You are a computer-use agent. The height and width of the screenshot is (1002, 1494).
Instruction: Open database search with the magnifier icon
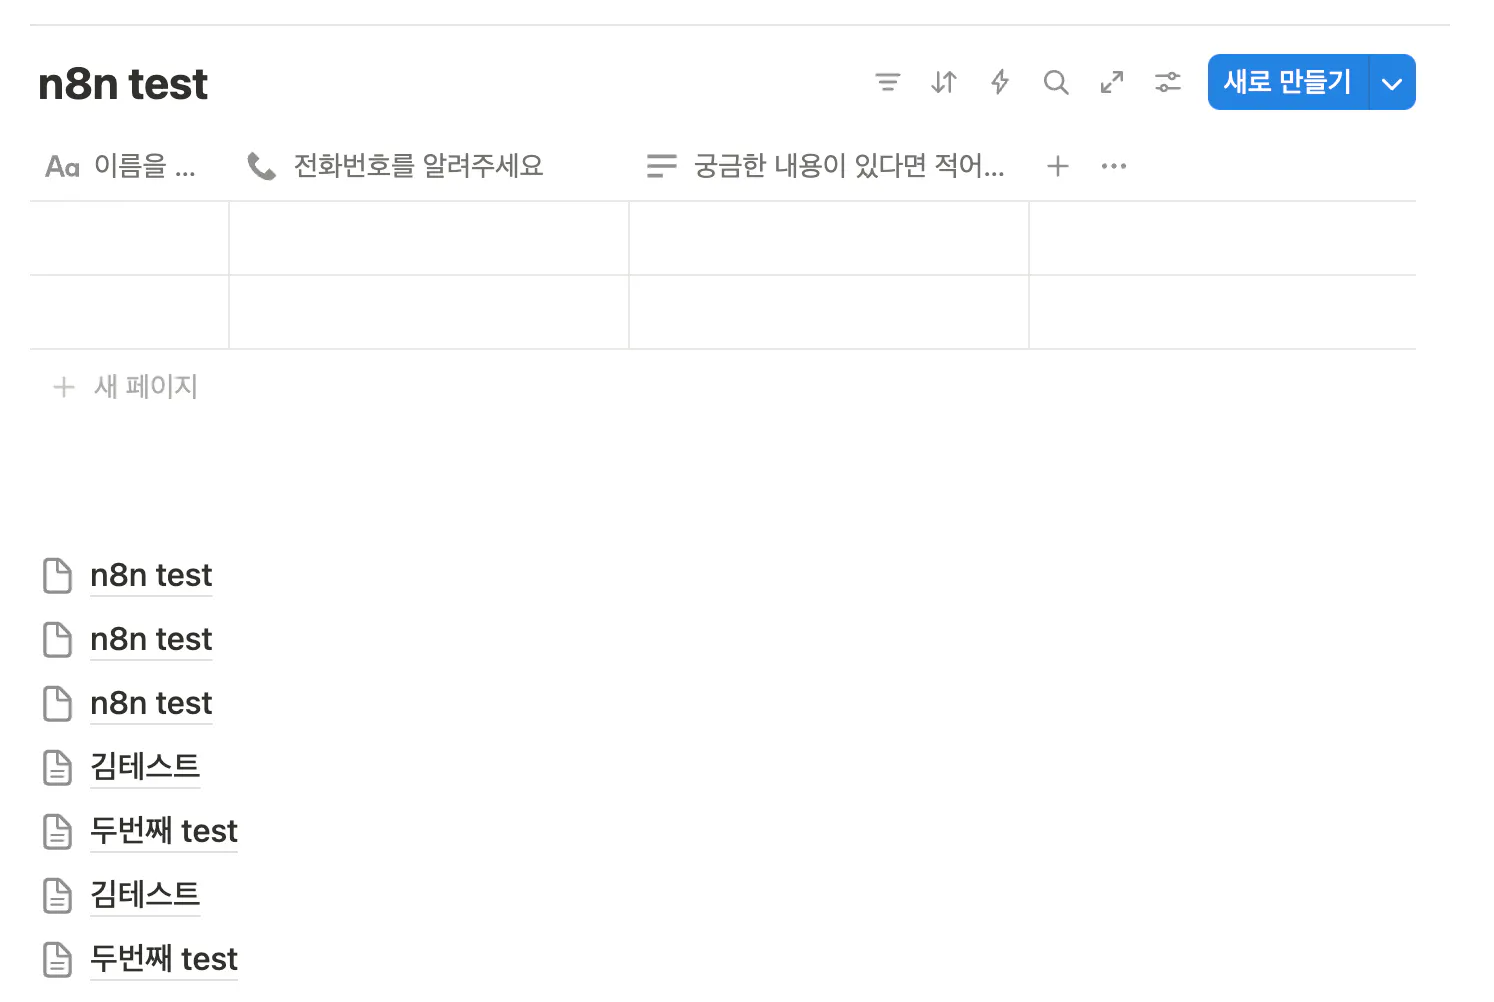tap(1056, 82)
